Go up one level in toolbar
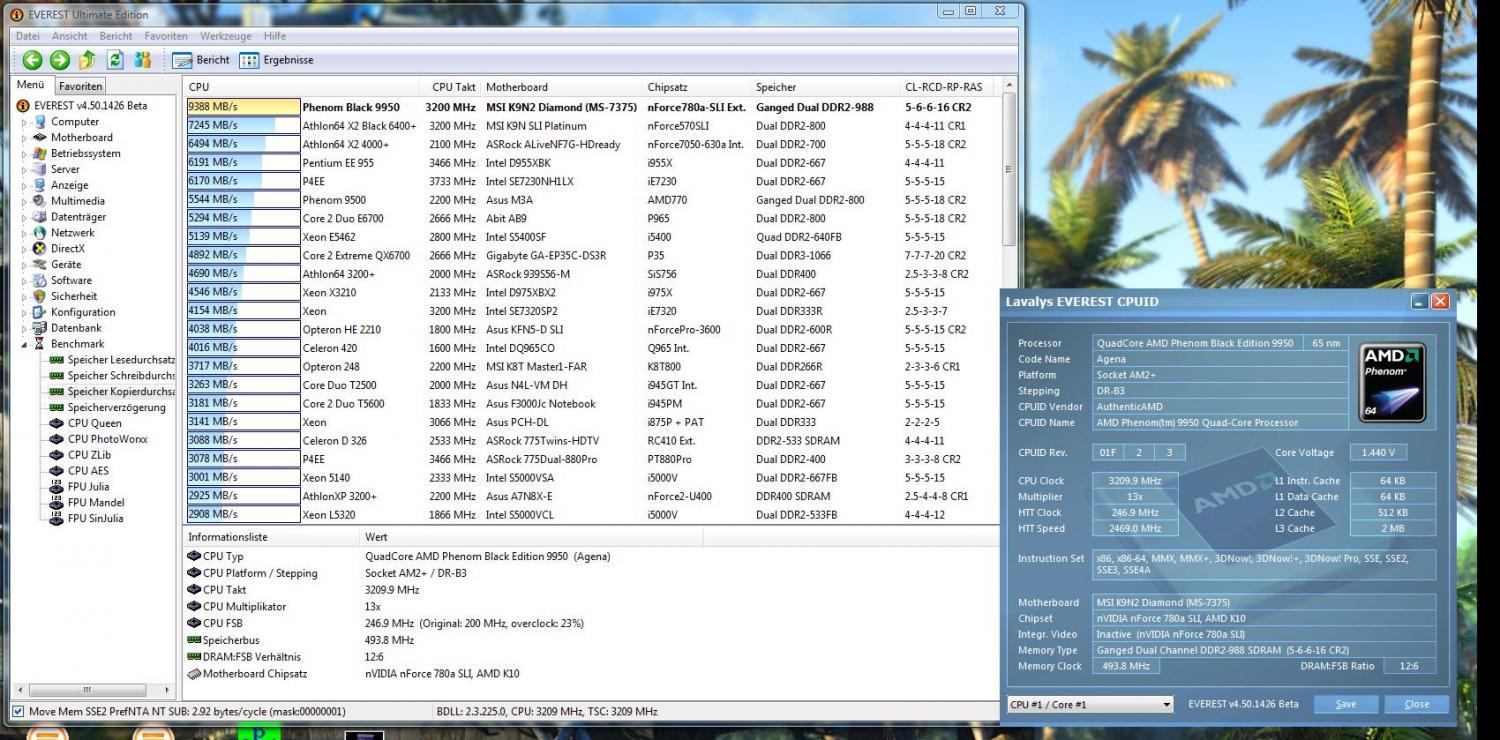The image size is (1500, 740). point(88,60)
